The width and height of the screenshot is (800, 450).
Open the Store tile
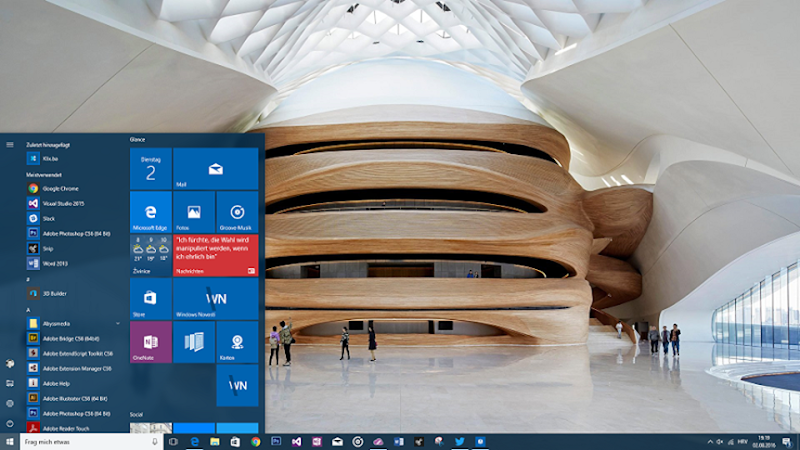pyautogui.click(x=151, y=298)
